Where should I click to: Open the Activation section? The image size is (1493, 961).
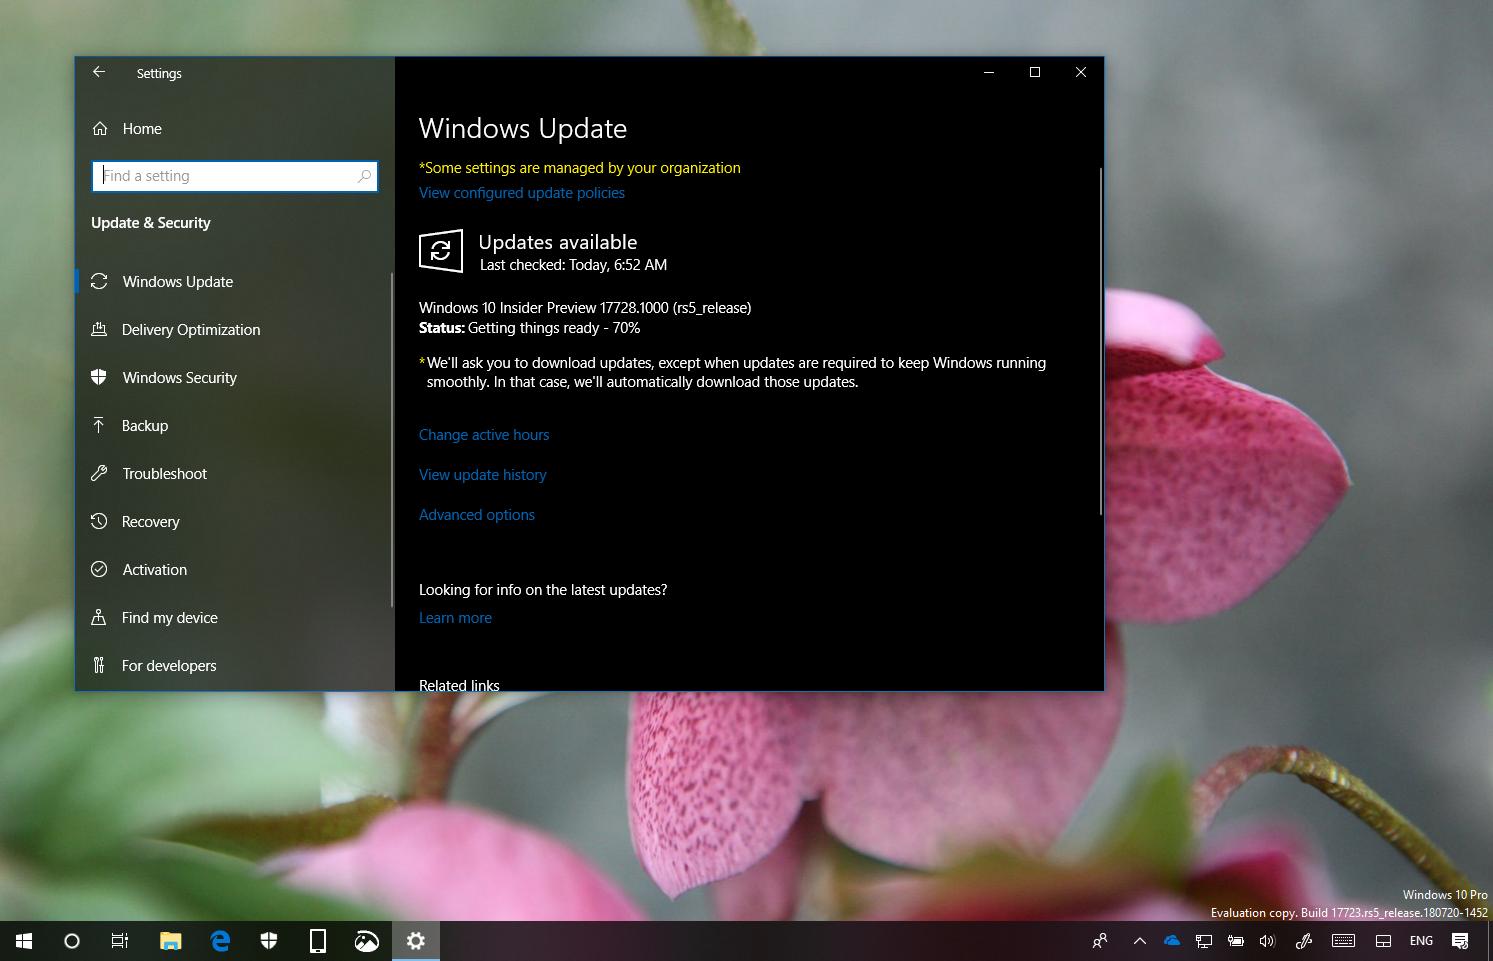tap(154, 569)
